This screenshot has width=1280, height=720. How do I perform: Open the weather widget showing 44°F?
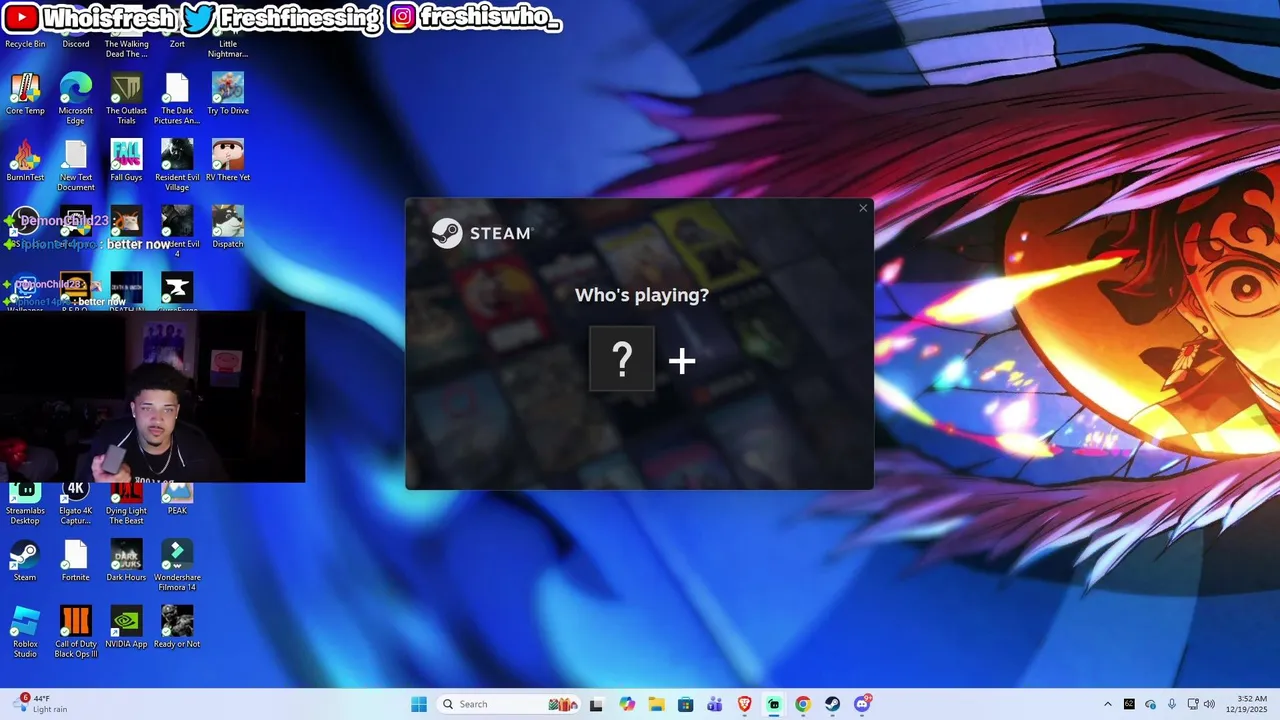click(38, 704)
